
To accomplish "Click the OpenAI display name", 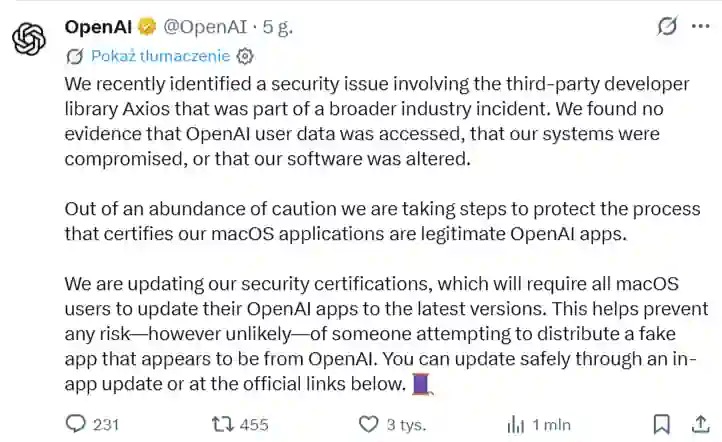I will pyautogui.click(x=98, y=27).
